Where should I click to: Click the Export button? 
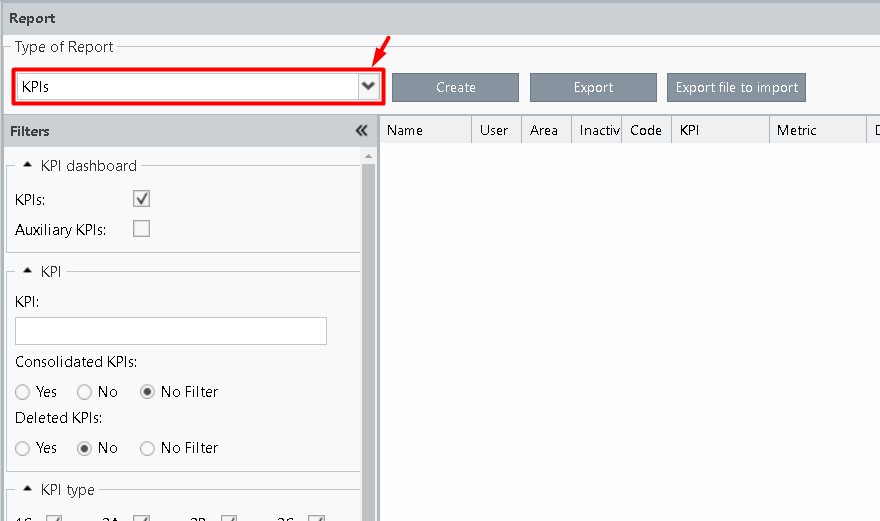point(593,88)
